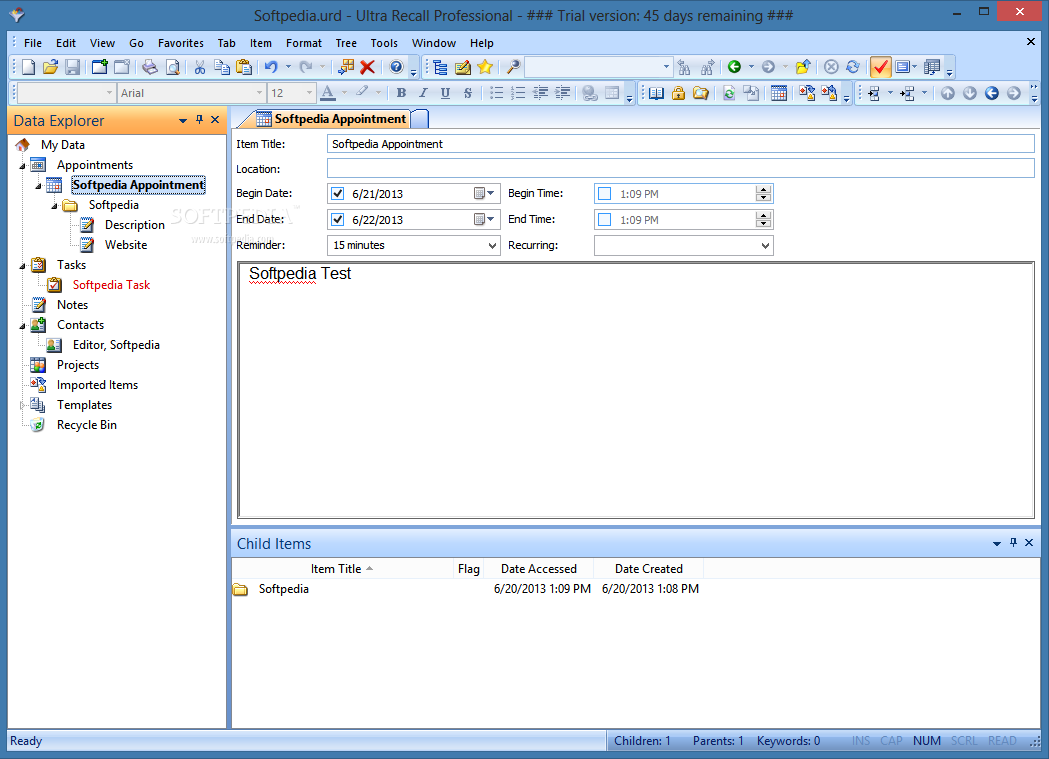The height and width of the screenshot is (759, 1049).
Task: Open the highlight color dropdown arrow
Action: point(378,93)
